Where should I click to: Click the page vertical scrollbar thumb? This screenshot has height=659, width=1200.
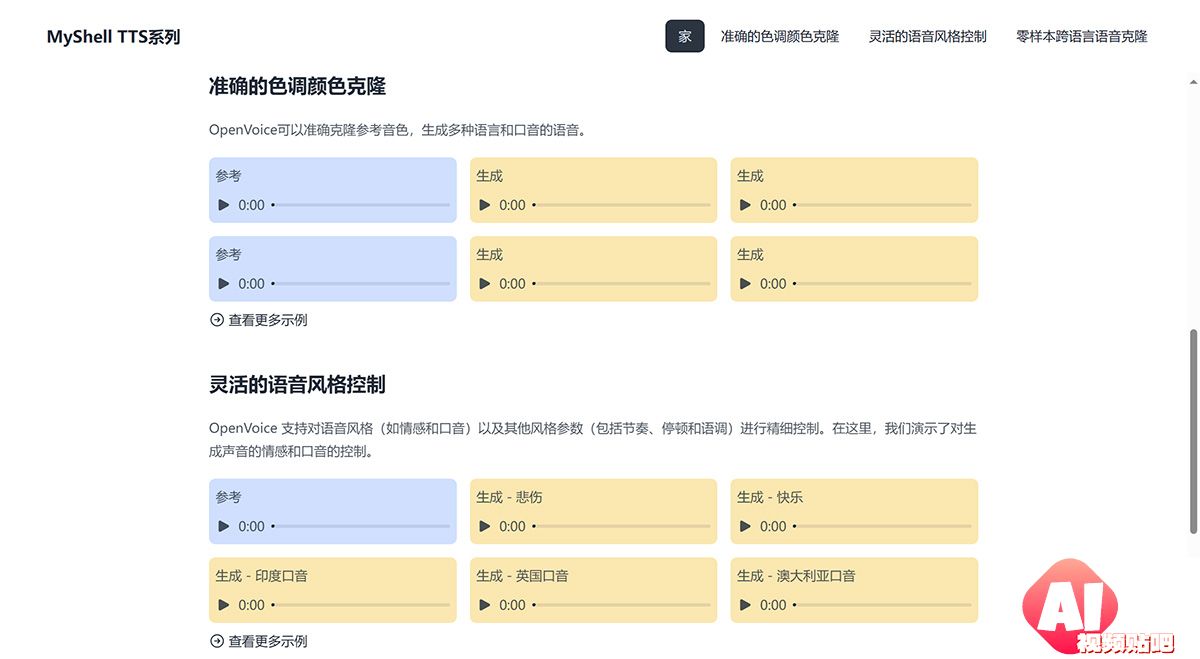1192,430
